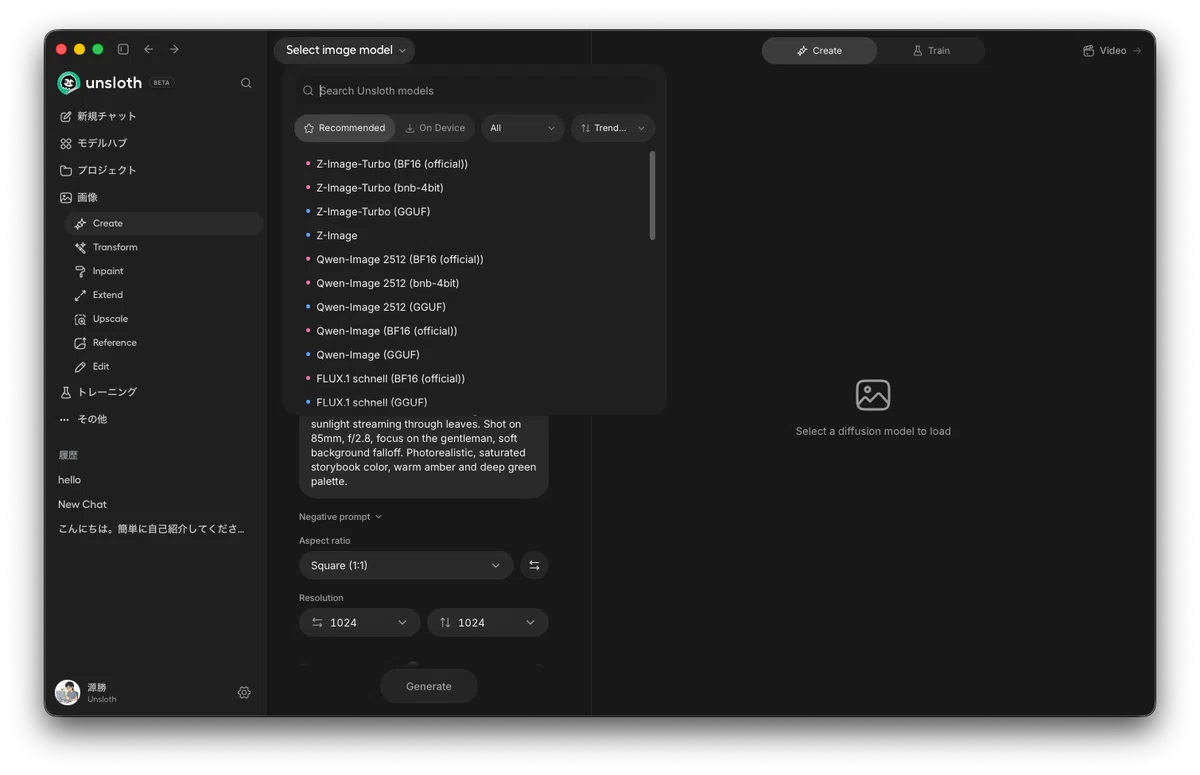Go forward with the right arrow

coord(174,49)
